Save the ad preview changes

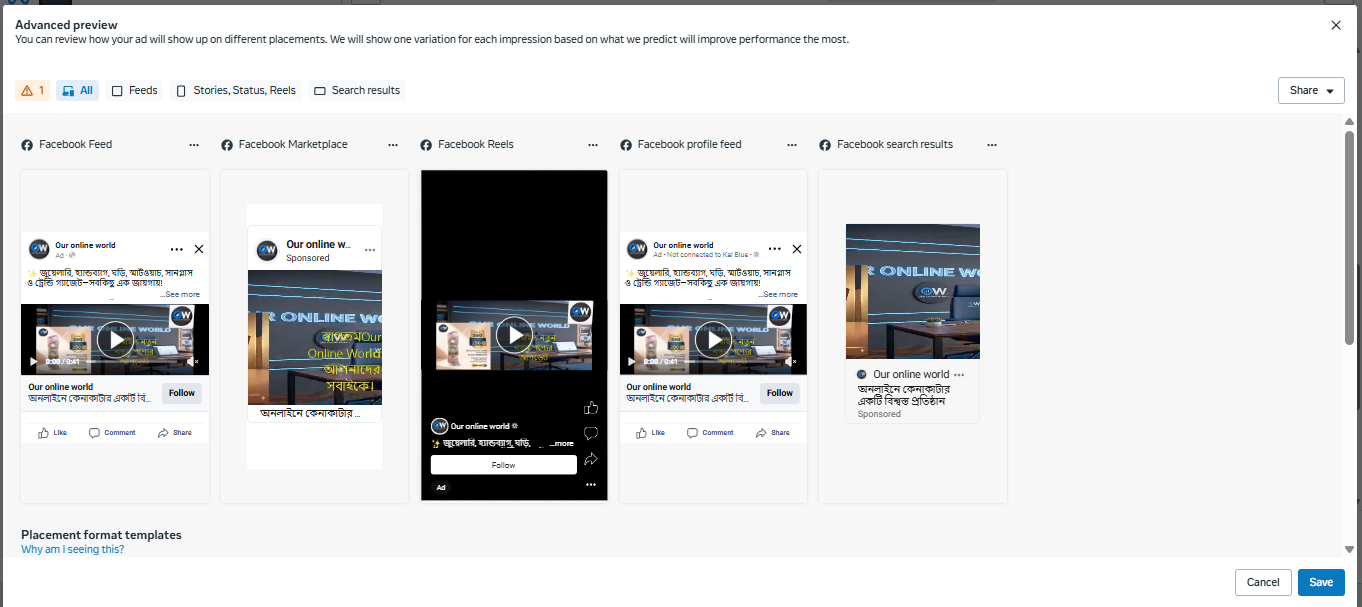tap(1321, 582)
